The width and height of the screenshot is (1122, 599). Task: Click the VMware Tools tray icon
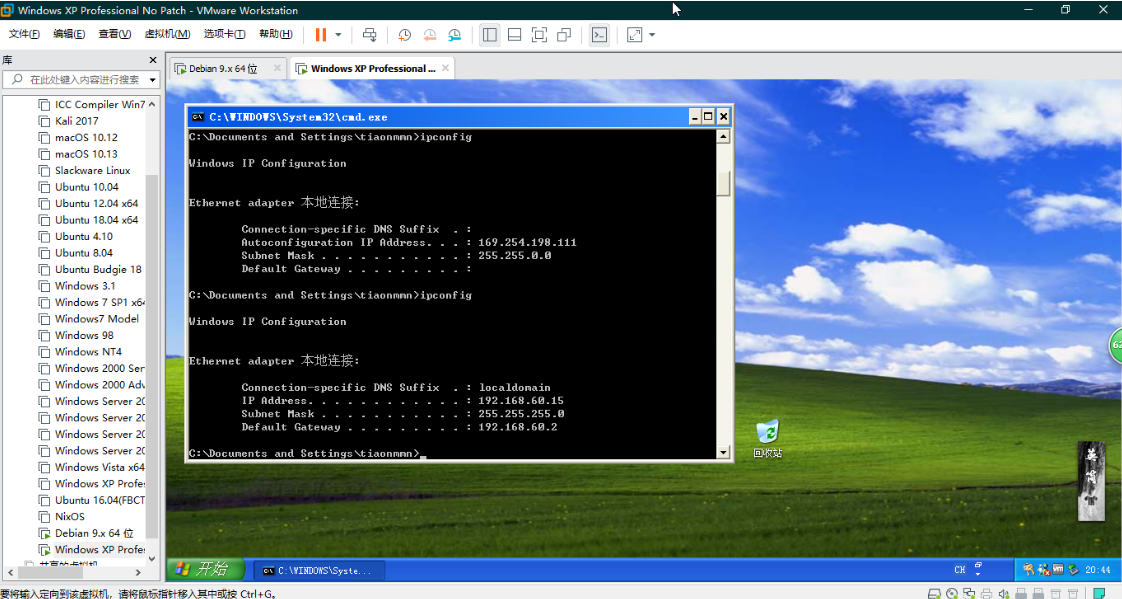coord(1058,570)
